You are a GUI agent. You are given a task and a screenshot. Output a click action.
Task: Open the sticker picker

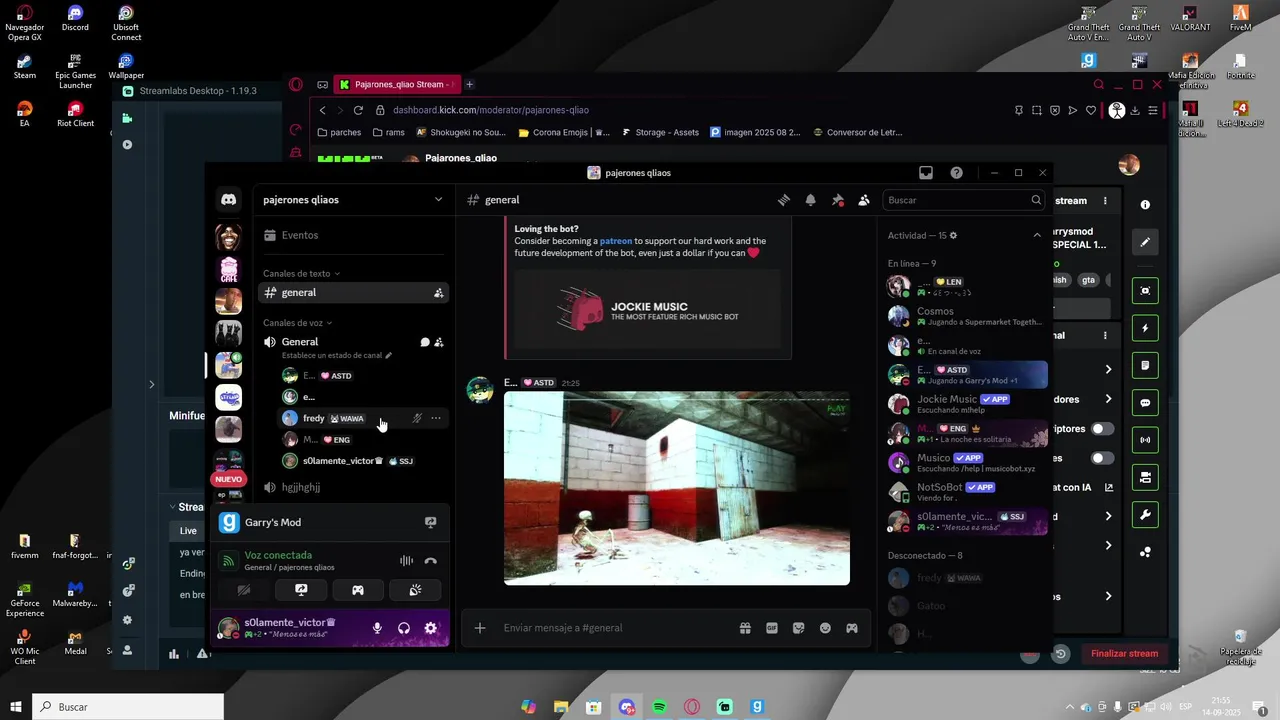coord(798,628)
